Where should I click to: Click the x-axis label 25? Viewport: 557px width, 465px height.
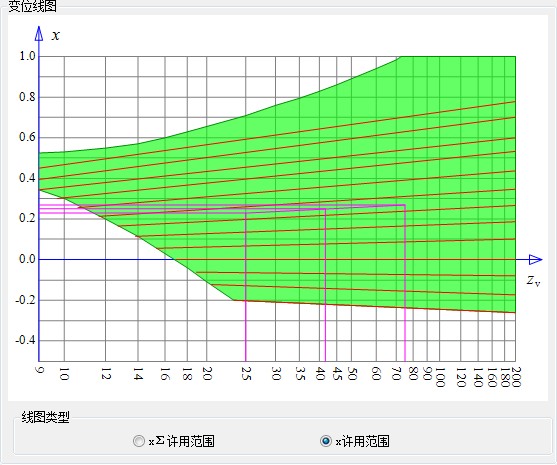(x=246, y=373)
